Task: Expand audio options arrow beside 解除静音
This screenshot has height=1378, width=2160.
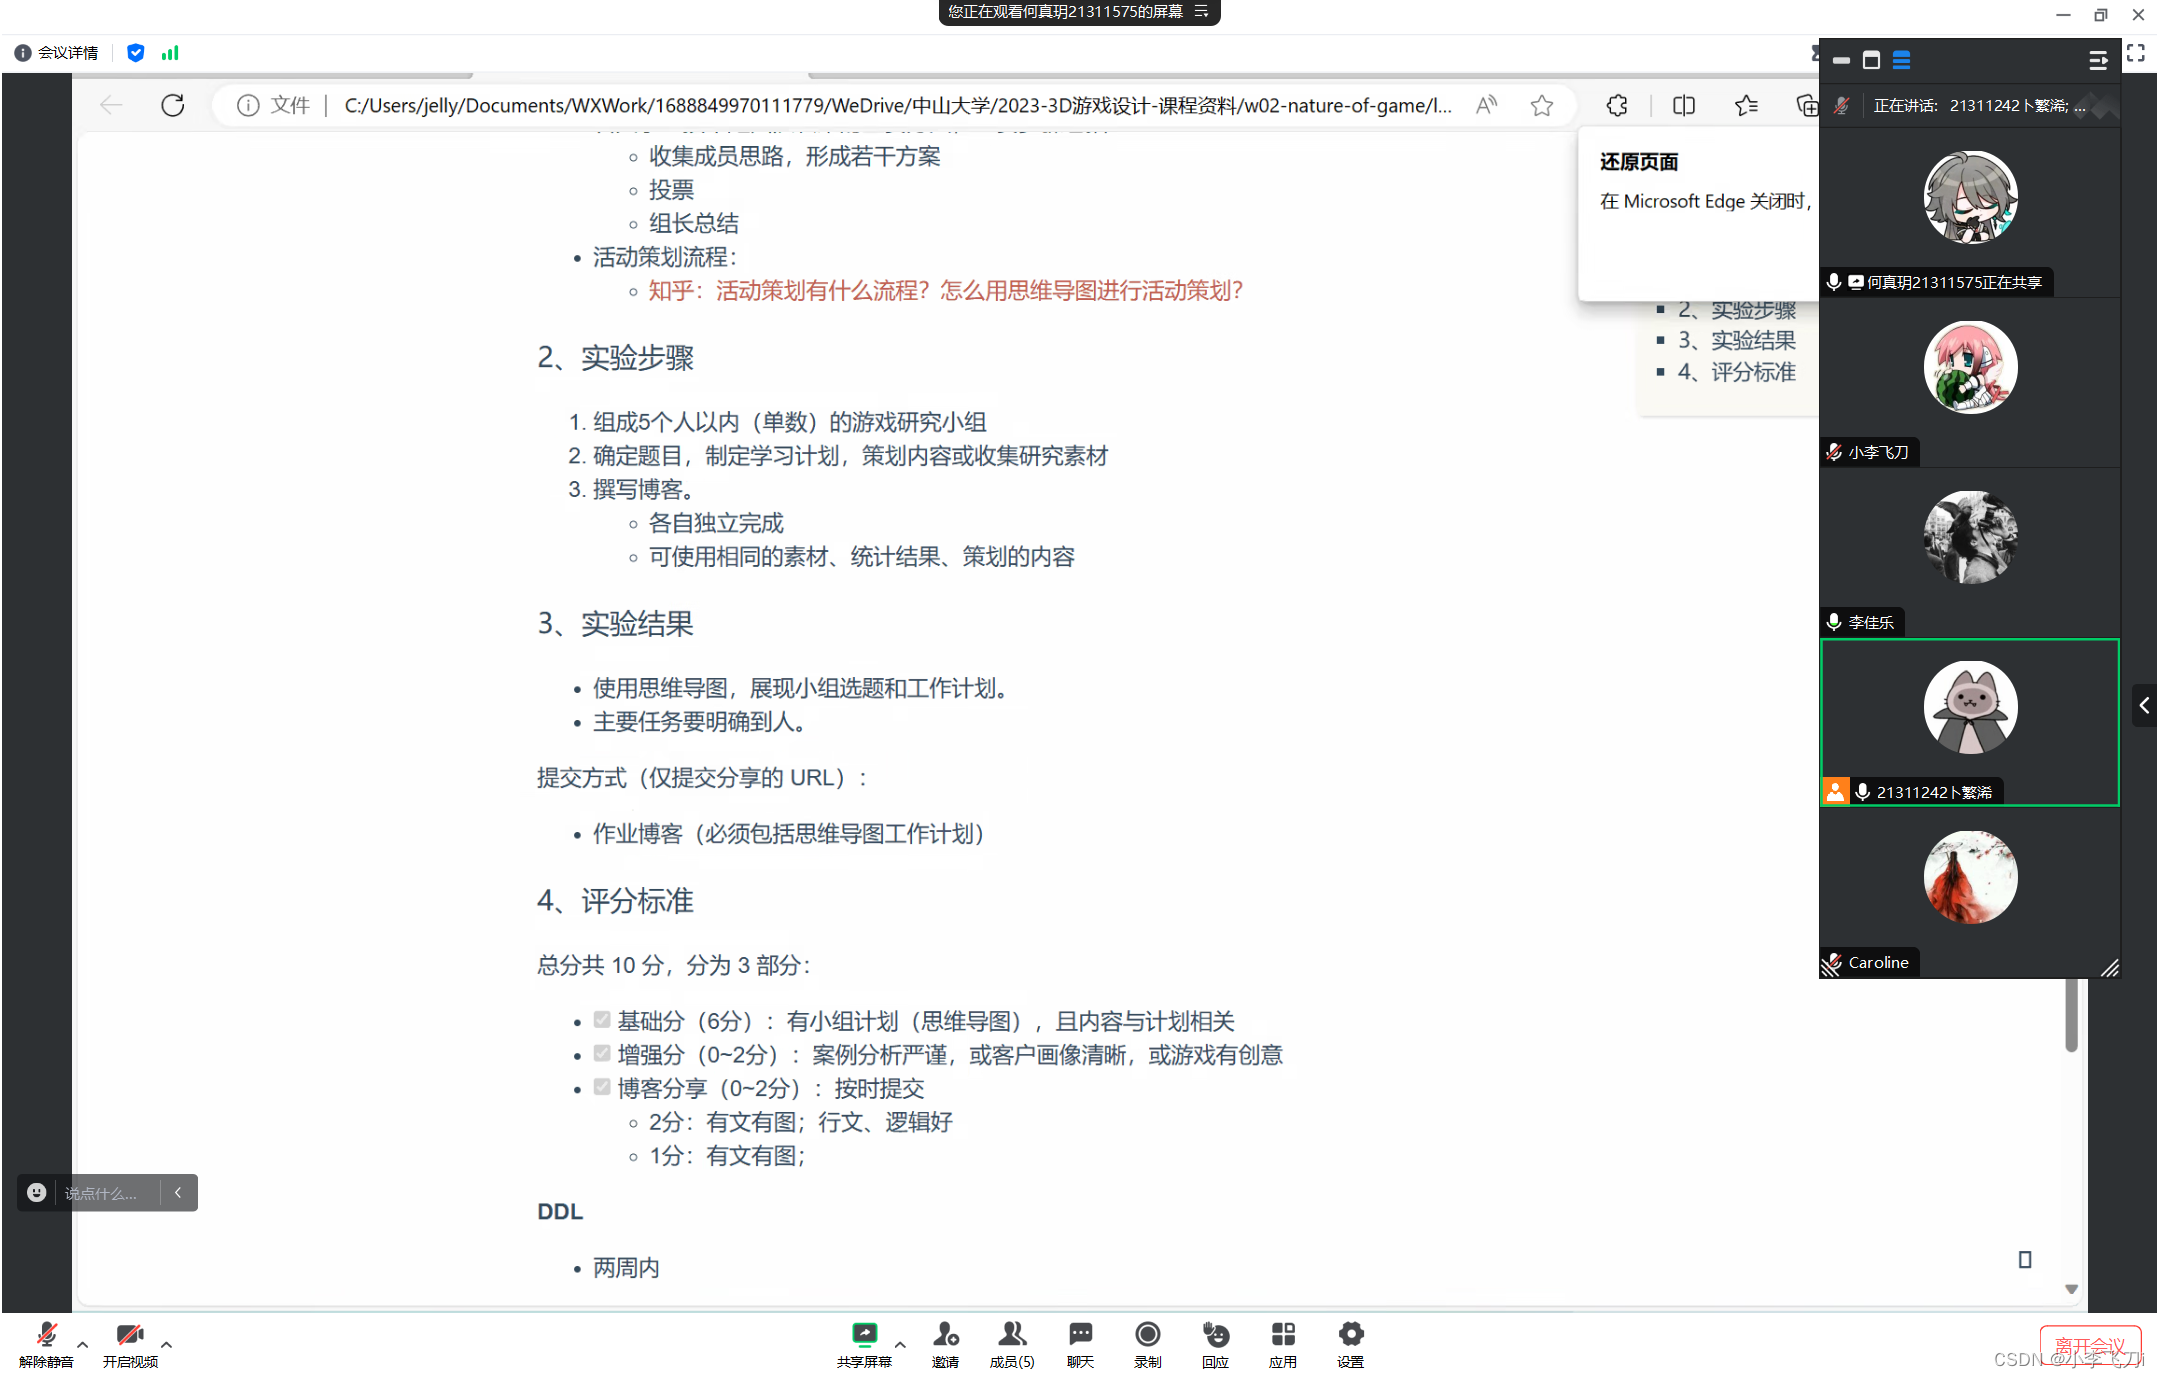Action: [83, 1345]
